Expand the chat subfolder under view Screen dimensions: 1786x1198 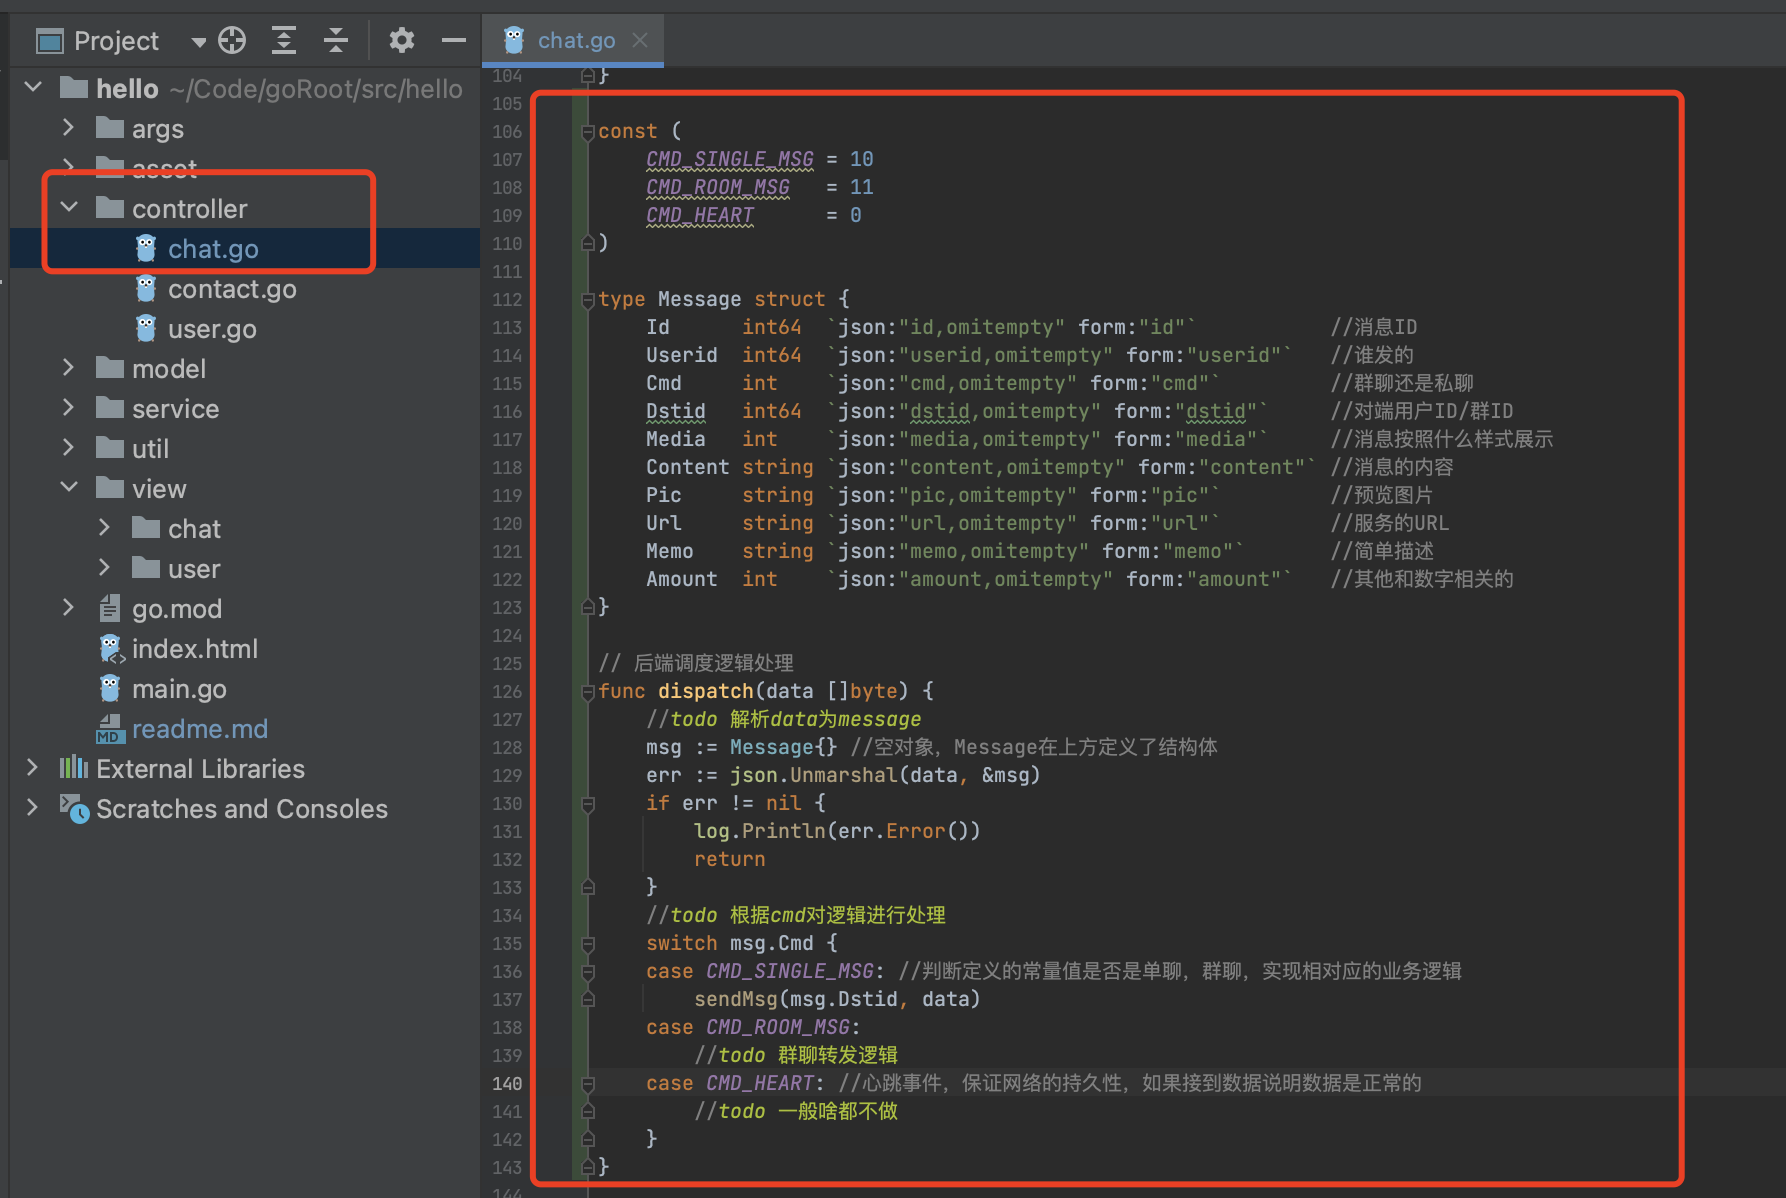click(x=104, y=528)
